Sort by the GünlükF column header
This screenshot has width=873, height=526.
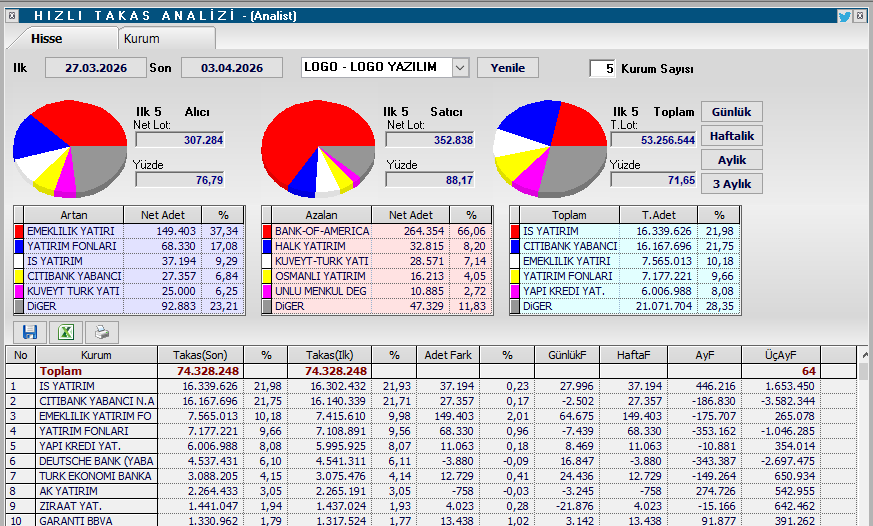pyautogui.click(x=567, y=355)
